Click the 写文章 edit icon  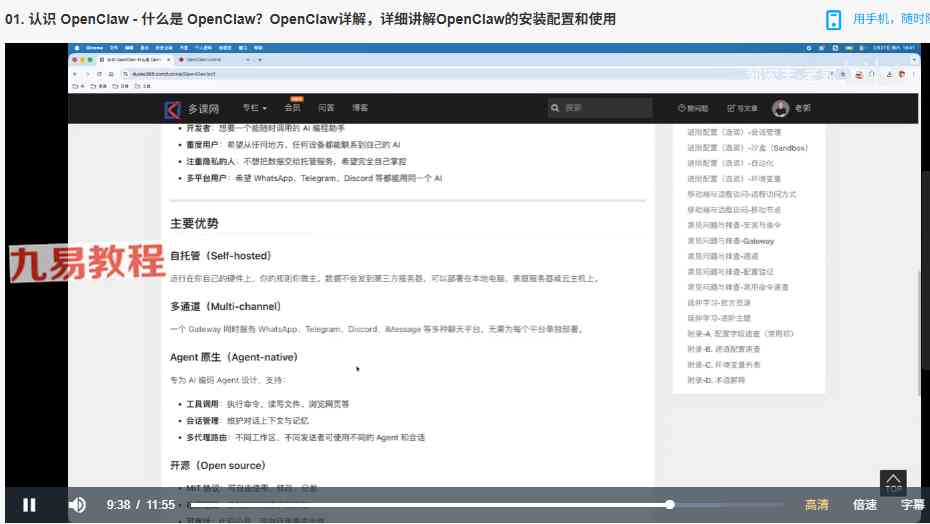[732, 108]
